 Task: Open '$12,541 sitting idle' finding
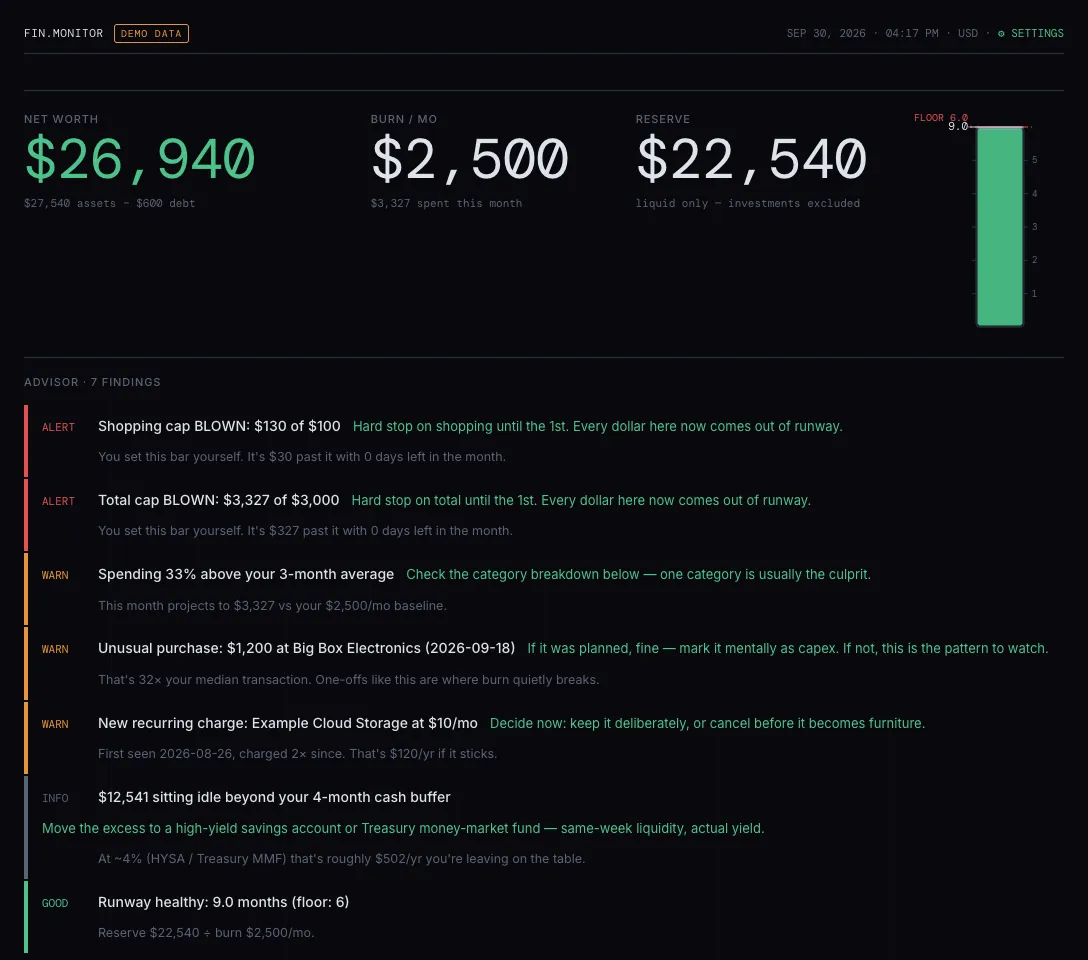click(274, 798)
